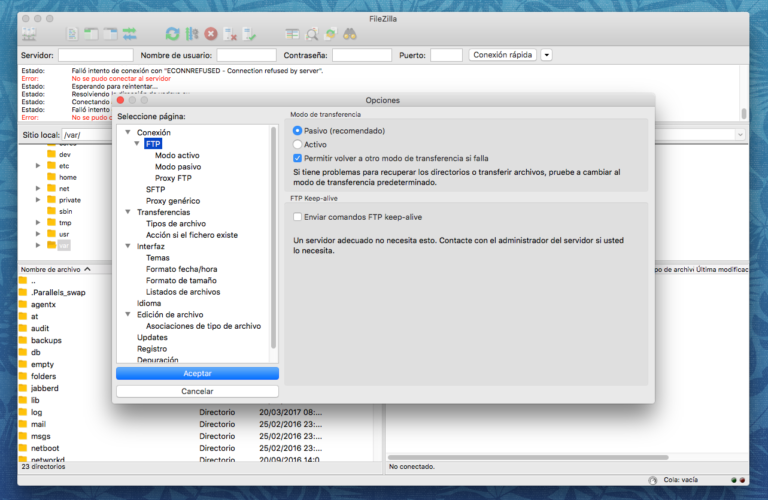The image size is (768, 500).
Task: Toggle local directory tree icon
Action: click(91, 34)
